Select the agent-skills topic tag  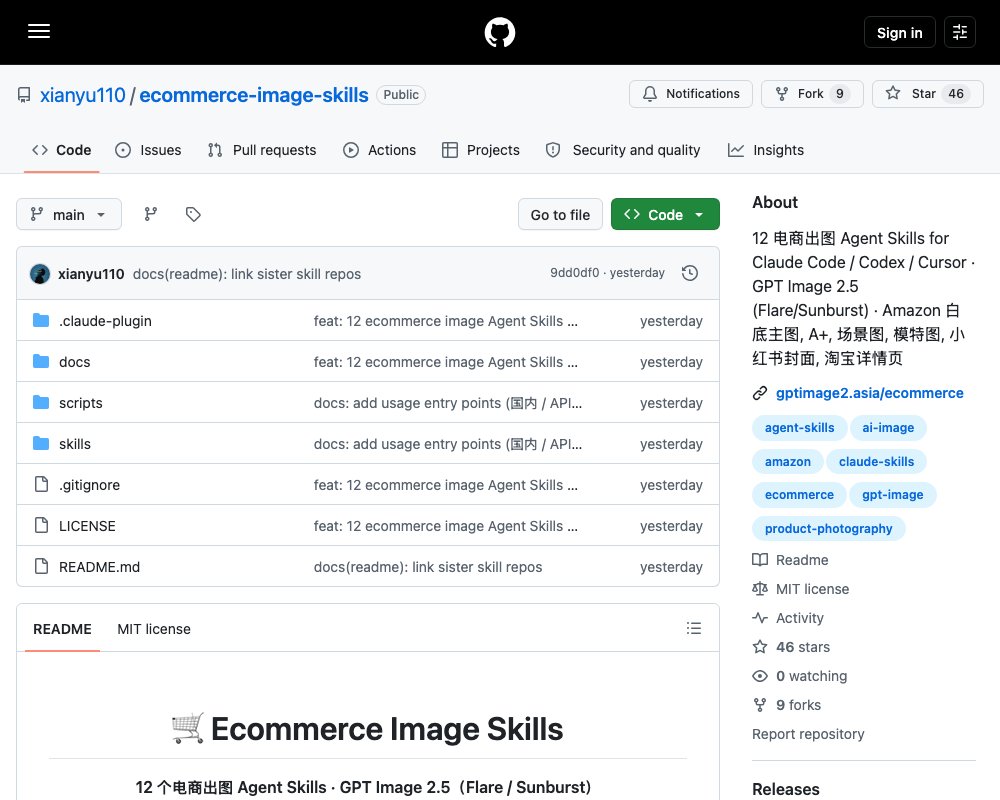coord(799,427)
